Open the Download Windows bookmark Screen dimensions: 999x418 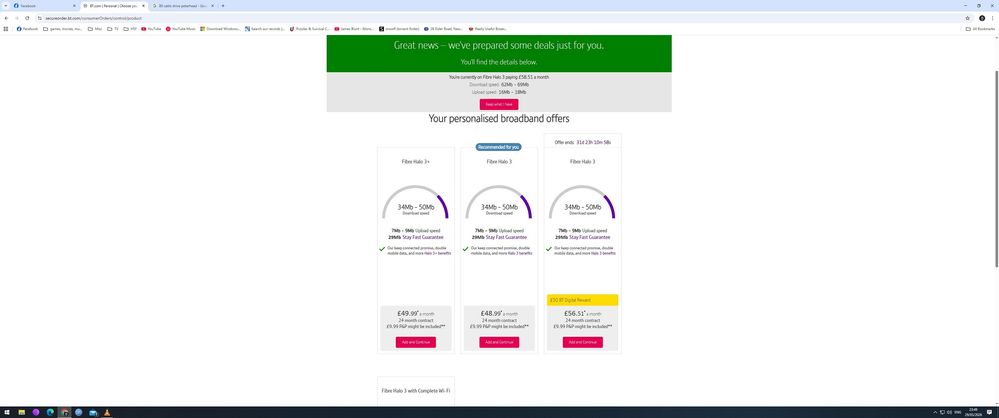(220, 29)
